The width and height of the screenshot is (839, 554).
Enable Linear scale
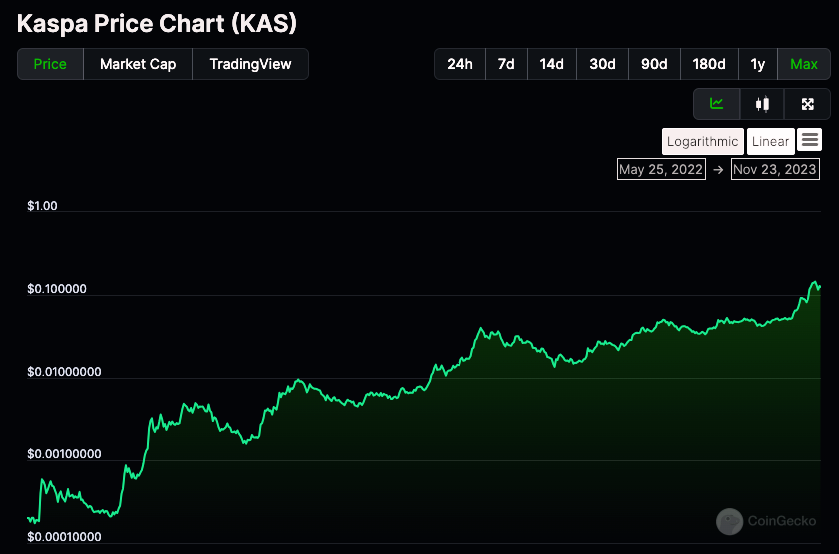[x=771, y=141]
